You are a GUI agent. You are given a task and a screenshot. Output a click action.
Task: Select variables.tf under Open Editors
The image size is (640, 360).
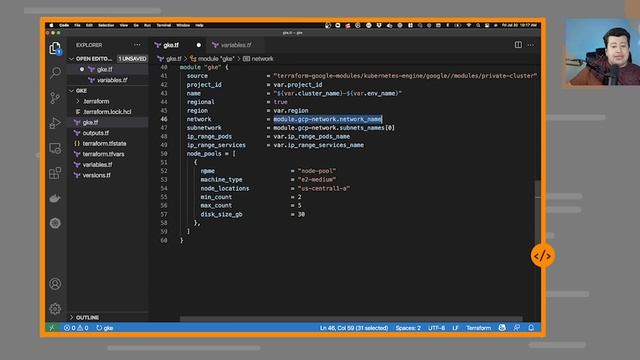pyautogui.click(x=112, y=80)
